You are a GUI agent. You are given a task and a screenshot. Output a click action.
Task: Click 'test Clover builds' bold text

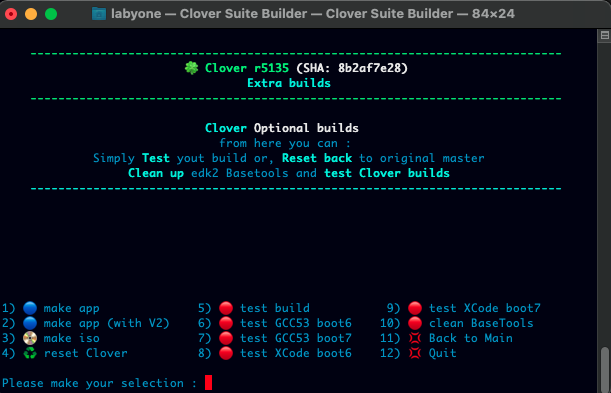coord(387,173)
